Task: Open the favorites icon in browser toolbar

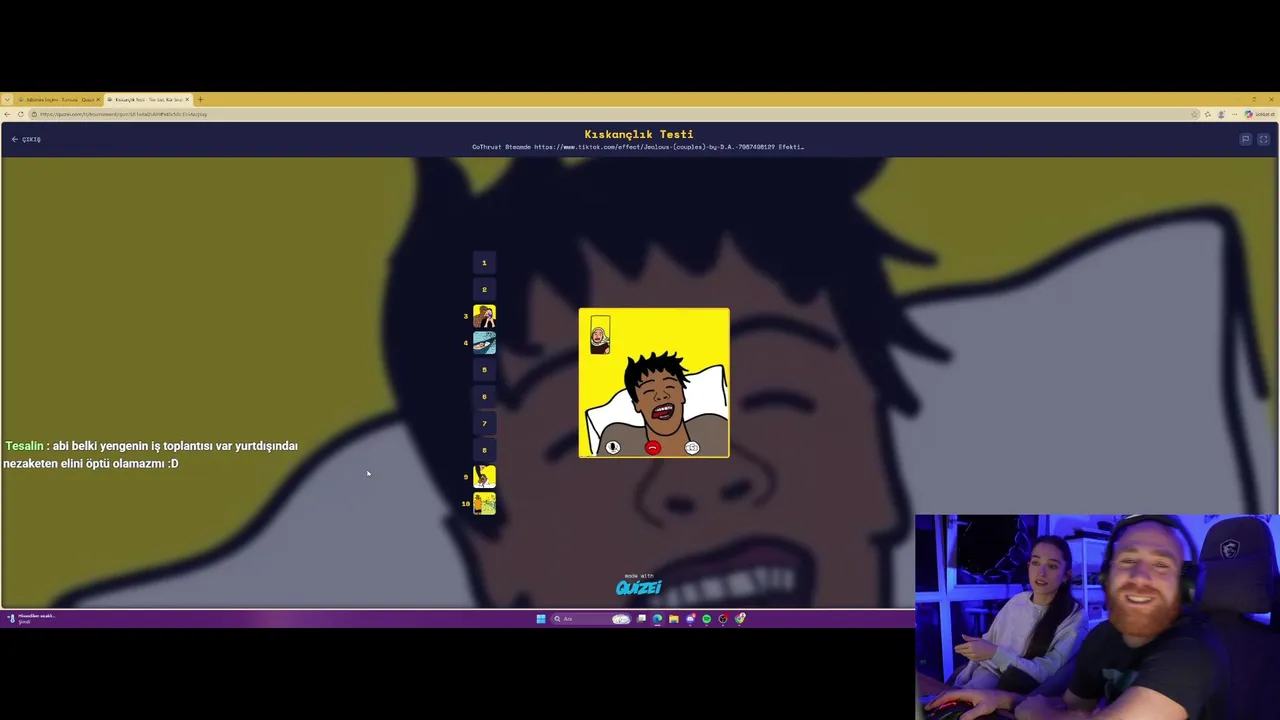Action: click(x=1208, y=114)
